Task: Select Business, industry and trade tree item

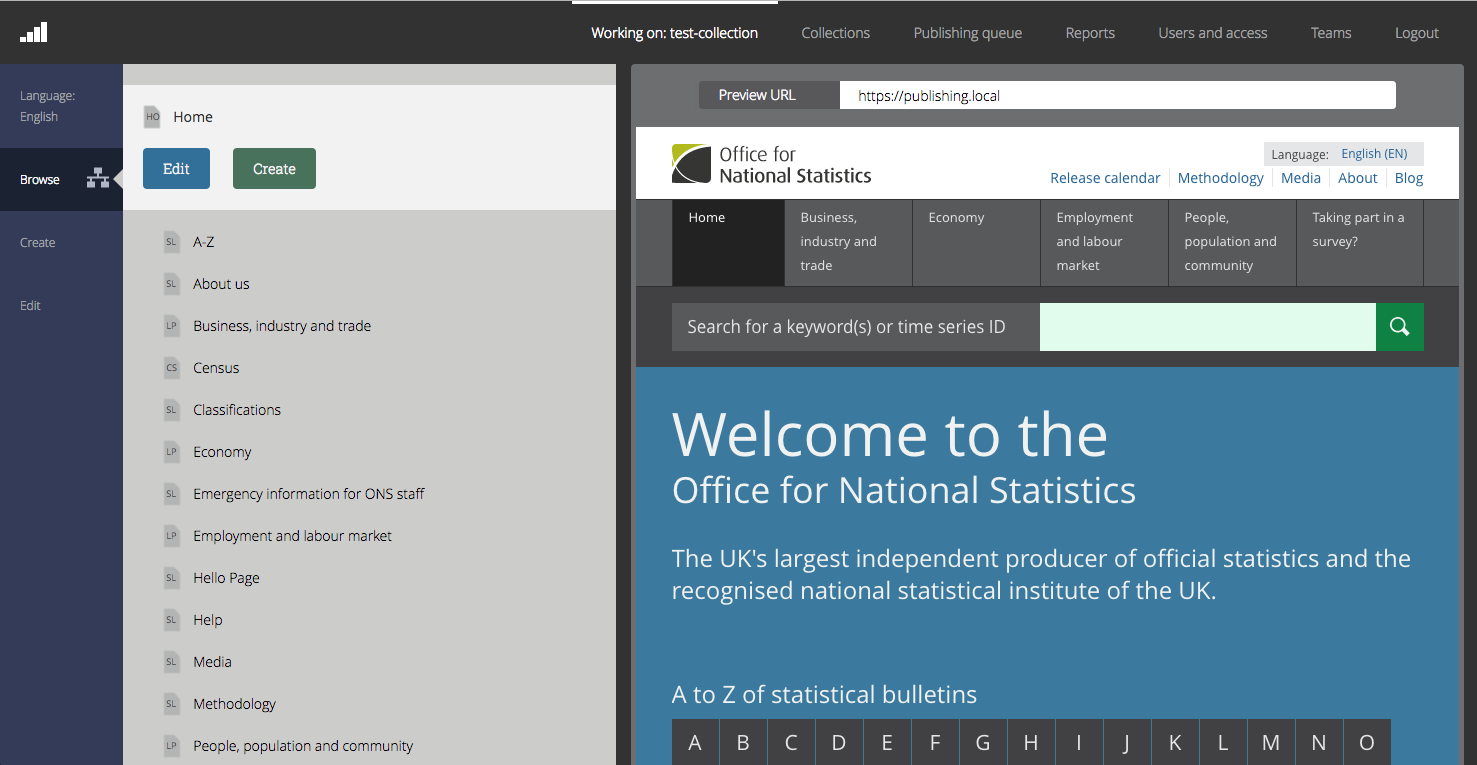Action: point(282,326)
